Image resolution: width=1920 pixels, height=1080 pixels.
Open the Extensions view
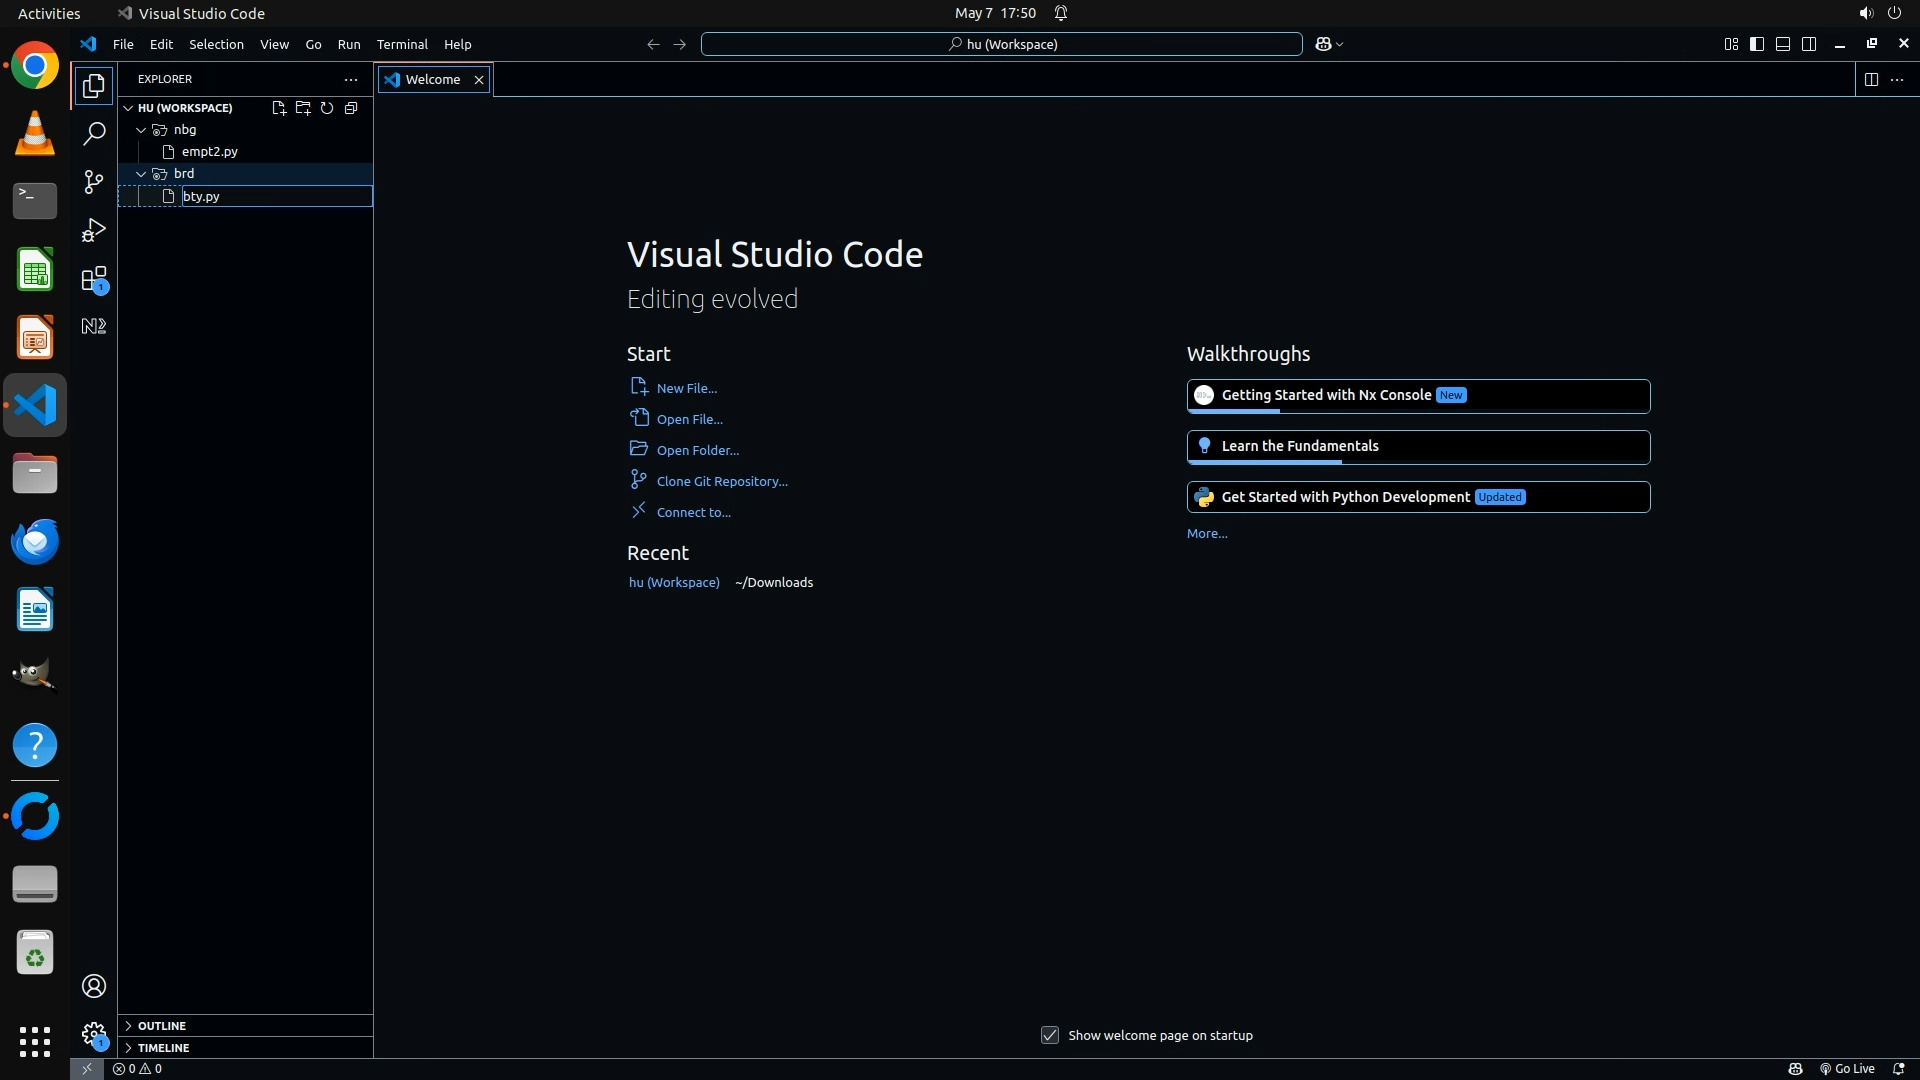[x=93, y=279]
